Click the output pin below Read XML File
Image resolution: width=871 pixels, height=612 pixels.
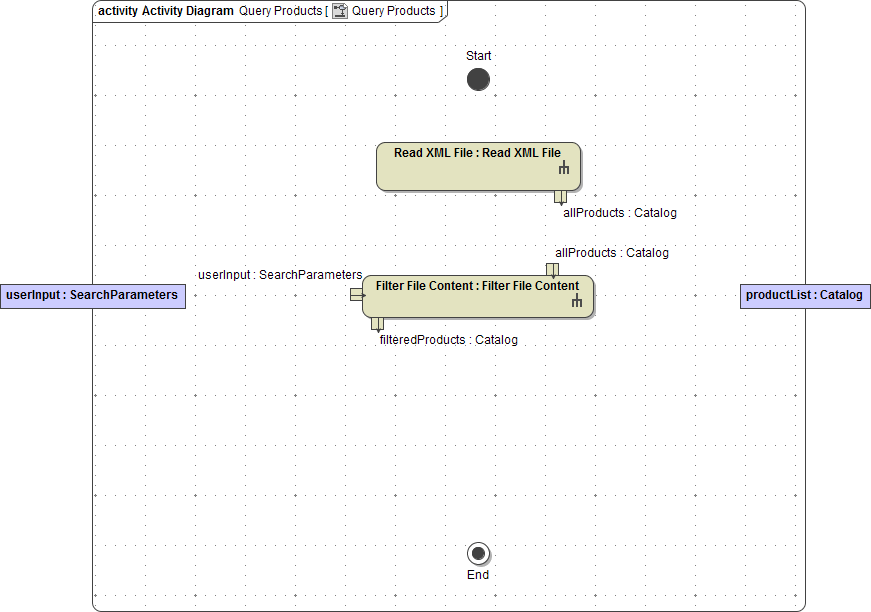(563, 198)
